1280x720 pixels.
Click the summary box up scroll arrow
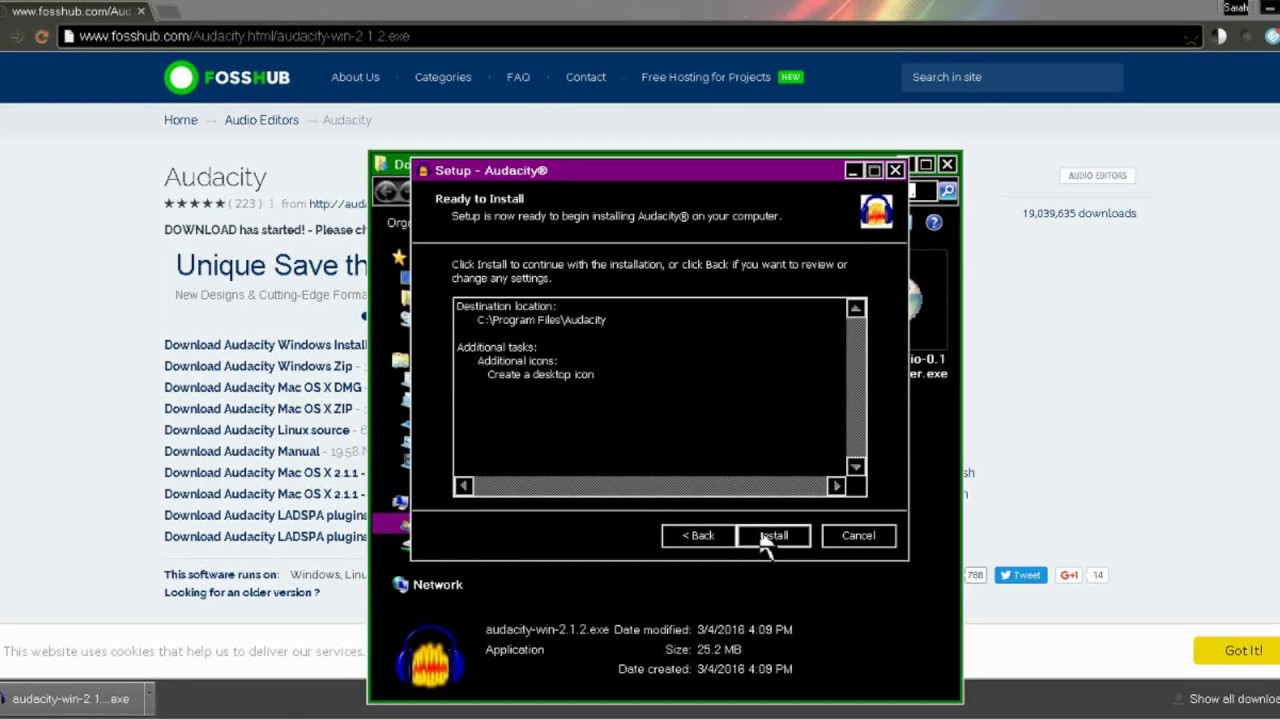856,308
